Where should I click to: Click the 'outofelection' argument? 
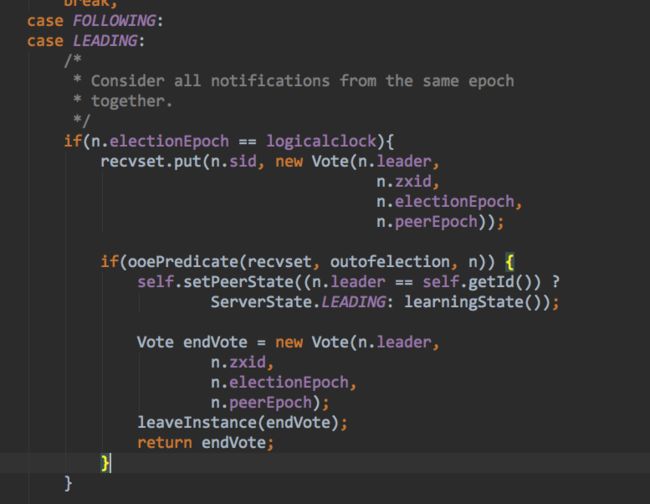pyautogui.click(x=390, y=262)
